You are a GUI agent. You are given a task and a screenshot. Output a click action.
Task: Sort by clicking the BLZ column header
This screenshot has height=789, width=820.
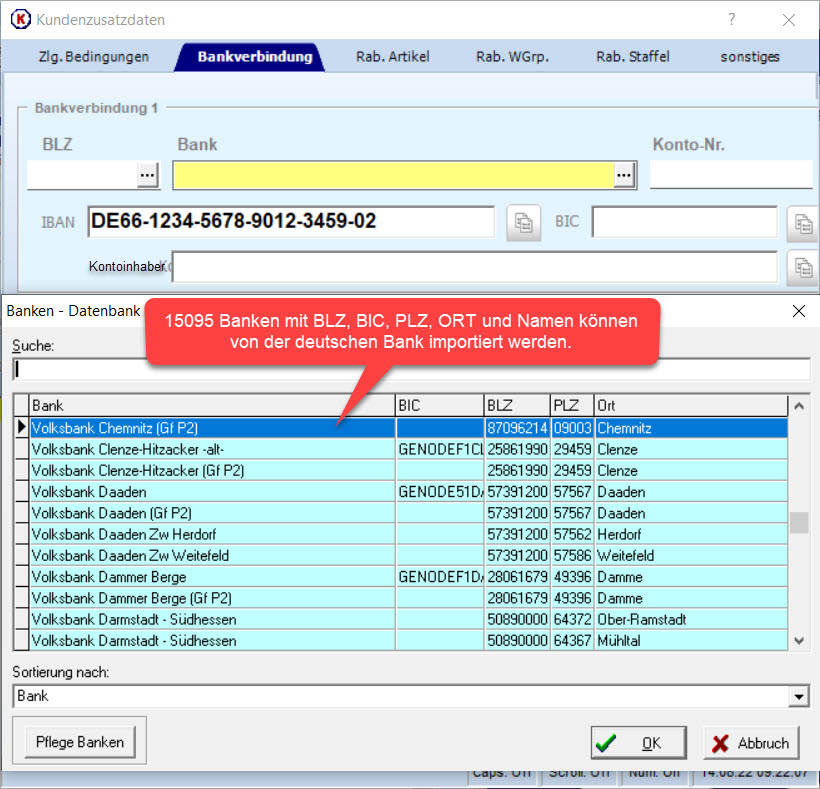click(x=516, y=406)
